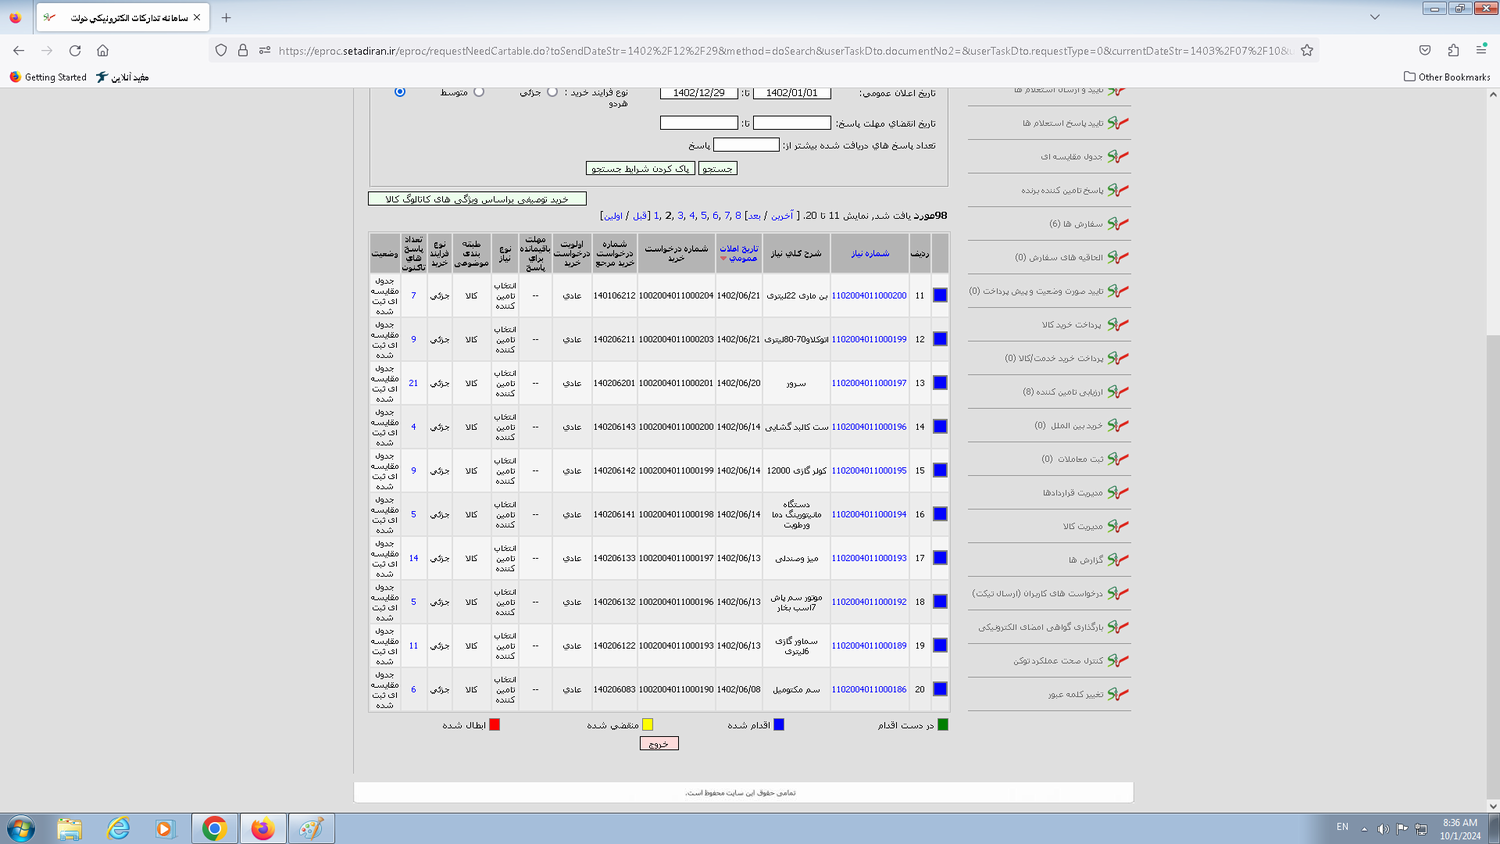
Task: Open need number link 1102004011000200
Action: pos(869,296)
